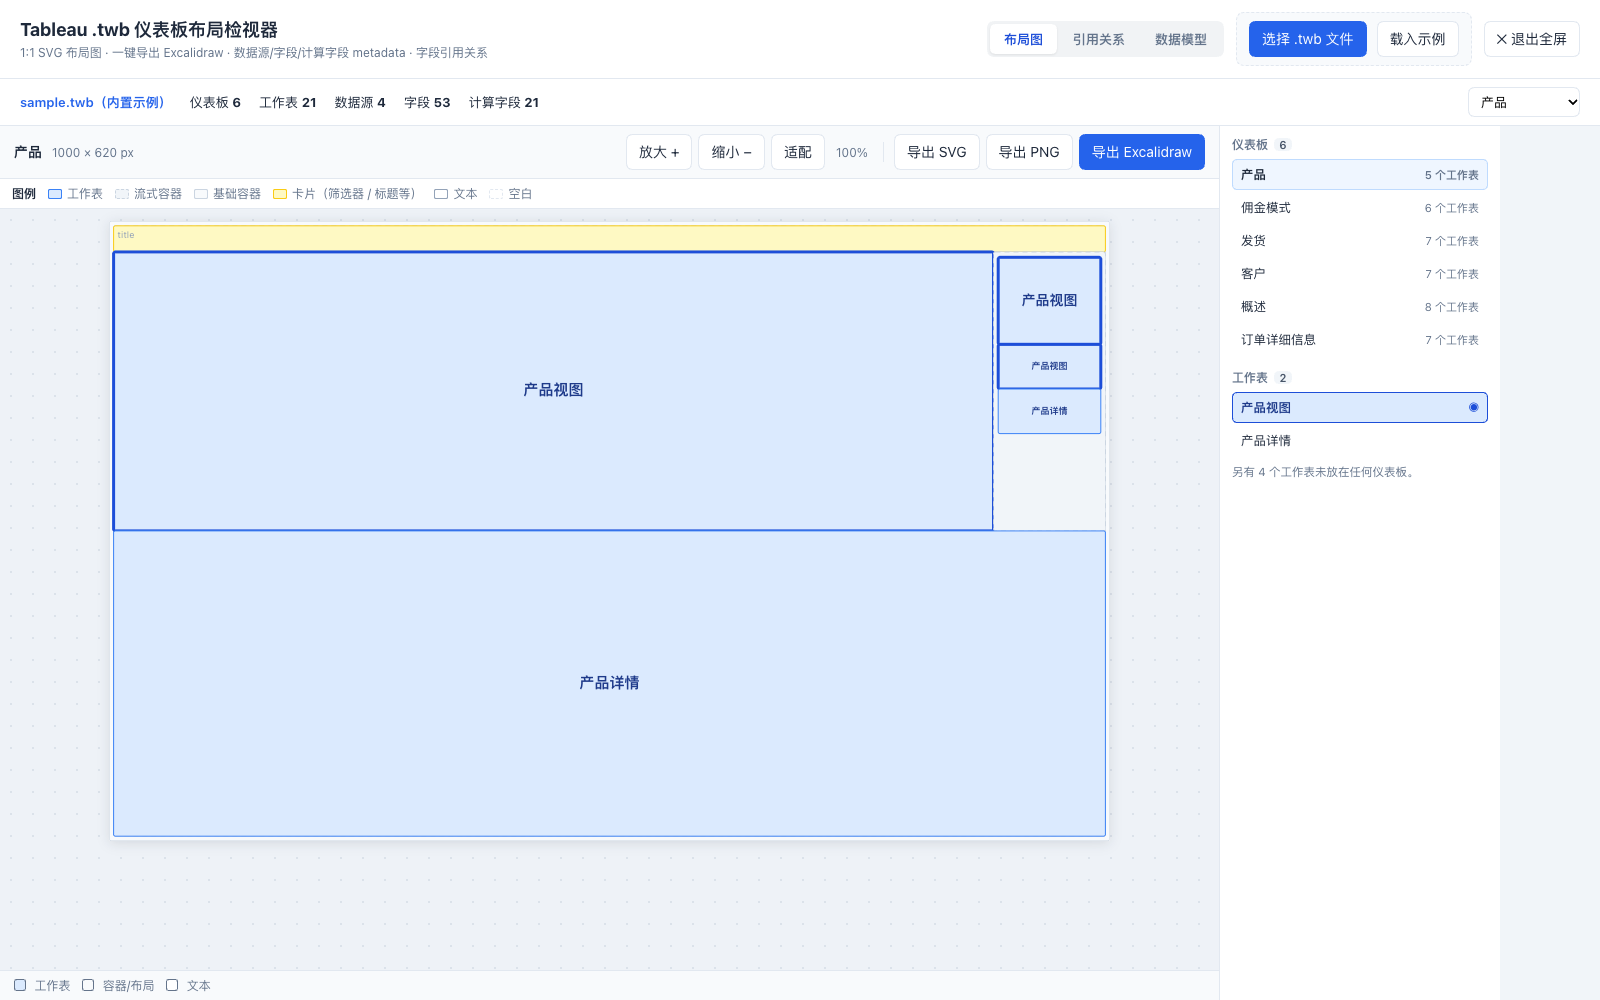Select the 产品 dashboard in list
This screenshot has width=1600, height=1000.
pos(1359,175)
